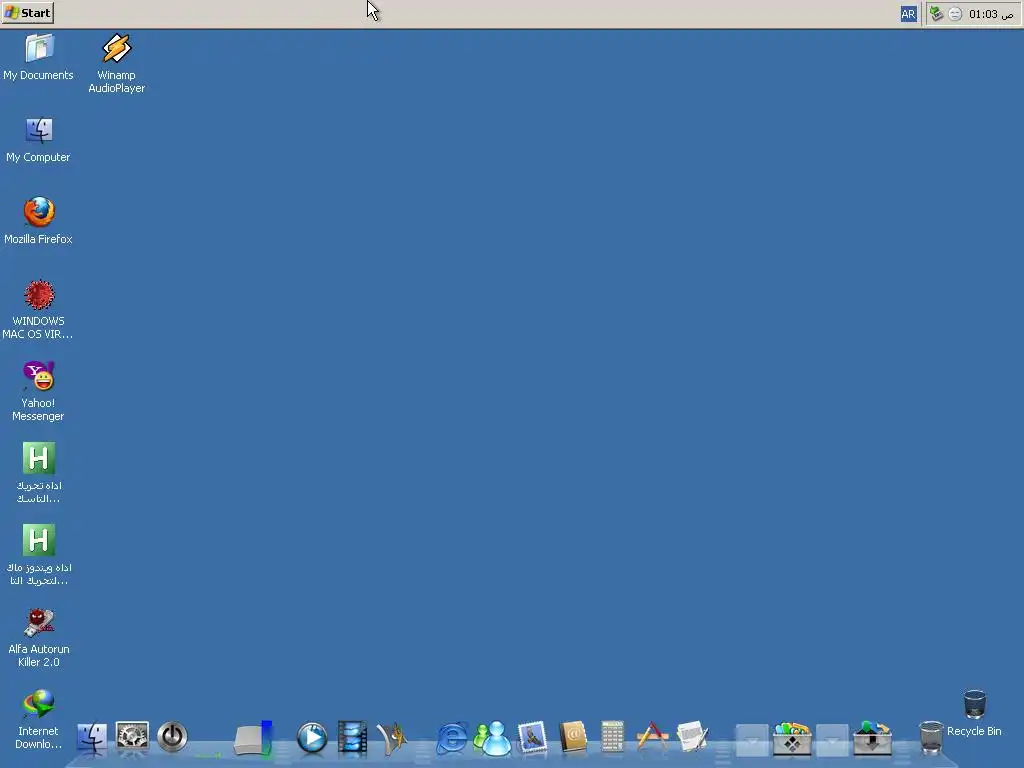Viewport: 1024px width, 768px height.
Task: Select the My Computer desktop icon
Action: 39,140
